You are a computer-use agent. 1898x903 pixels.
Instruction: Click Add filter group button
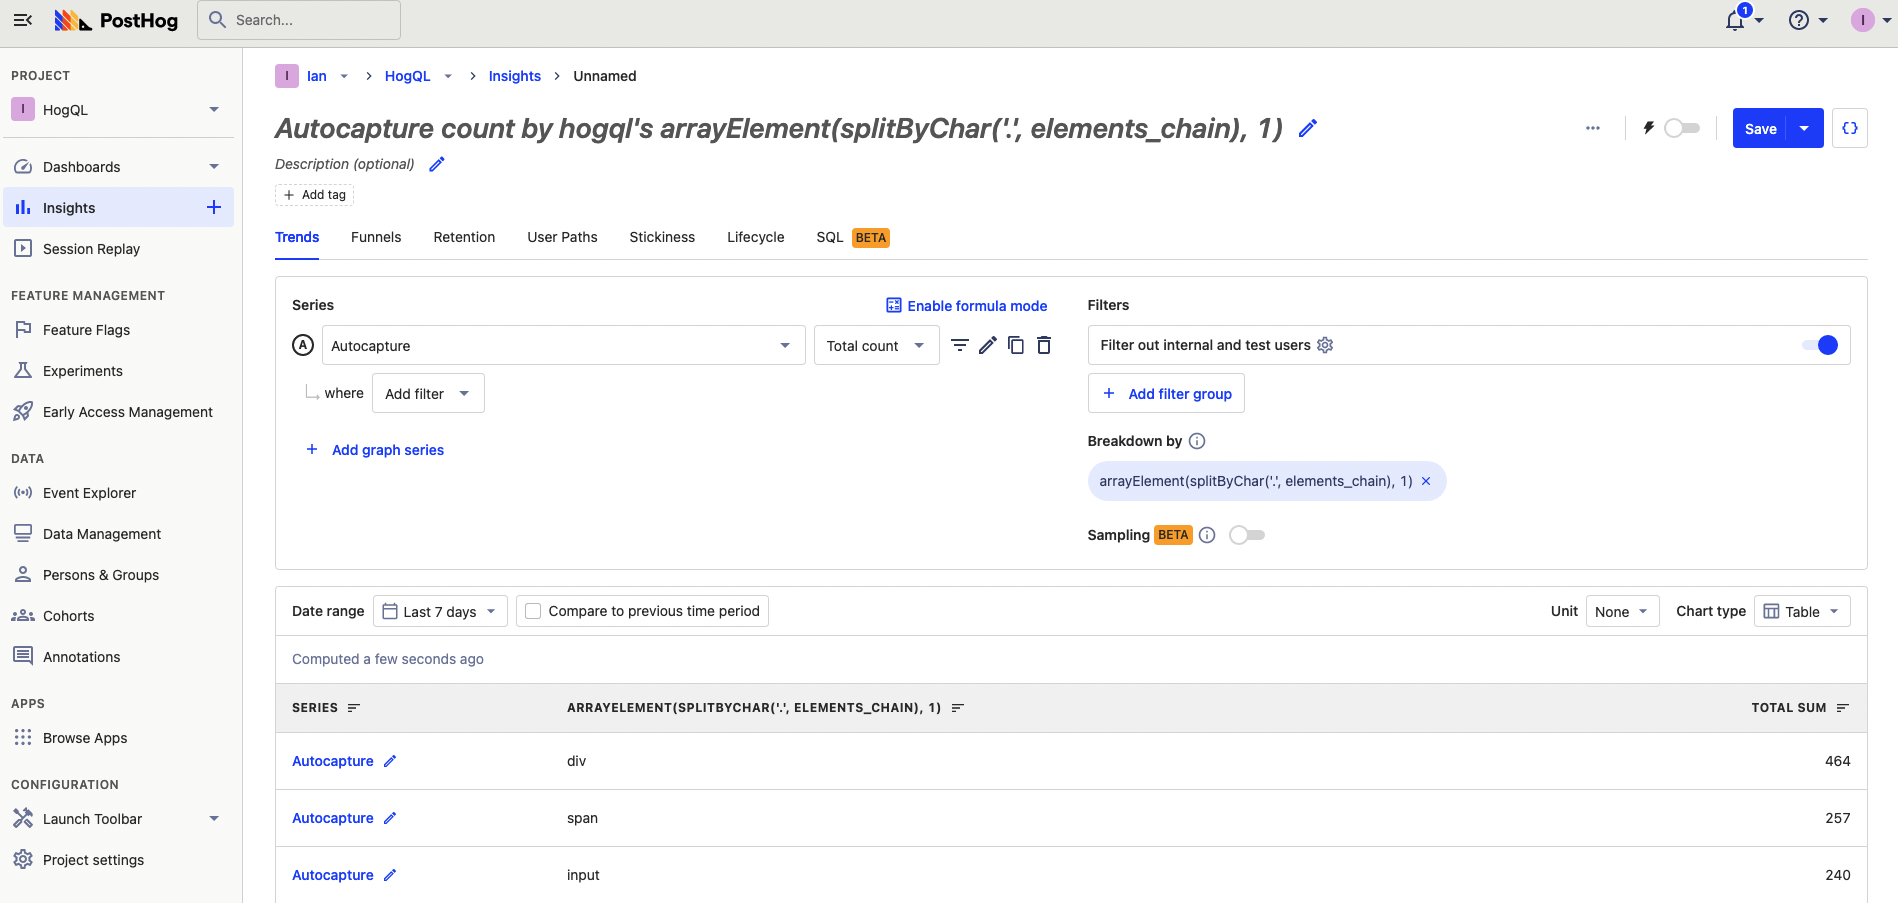(x=1166, y=393)
